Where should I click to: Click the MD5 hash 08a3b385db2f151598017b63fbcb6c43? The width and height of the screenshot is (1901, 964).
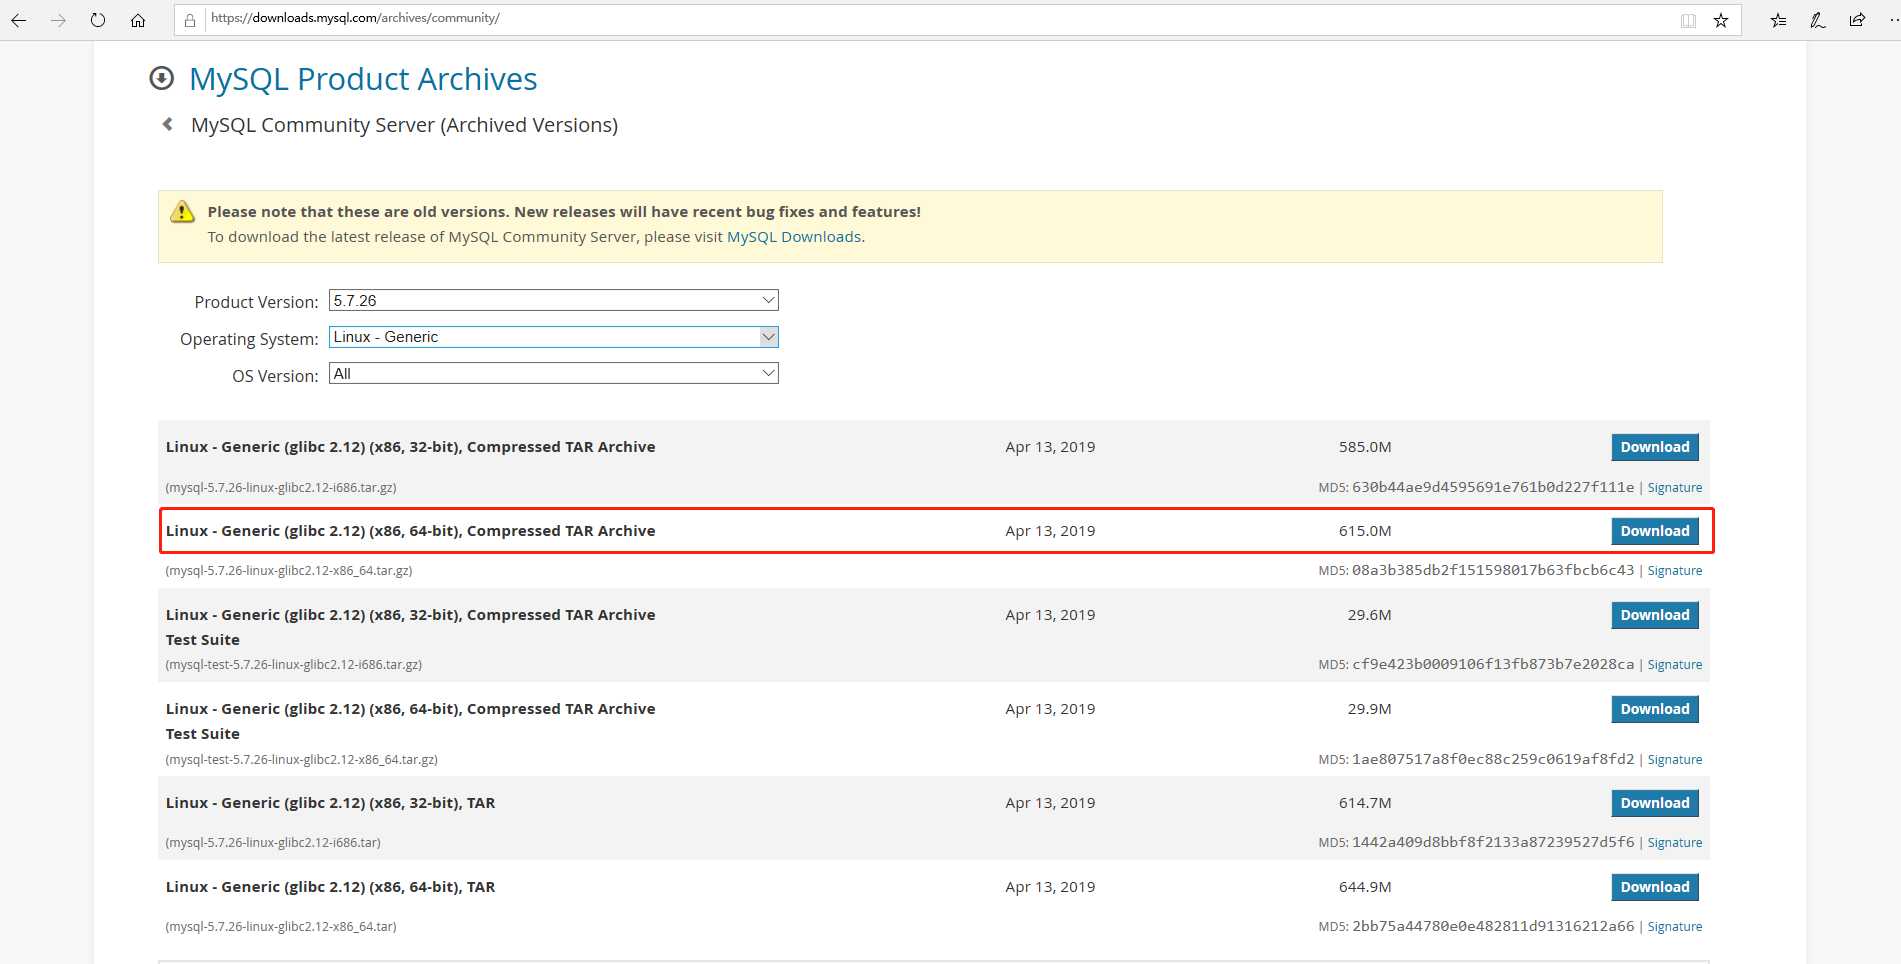point(1493,570)
